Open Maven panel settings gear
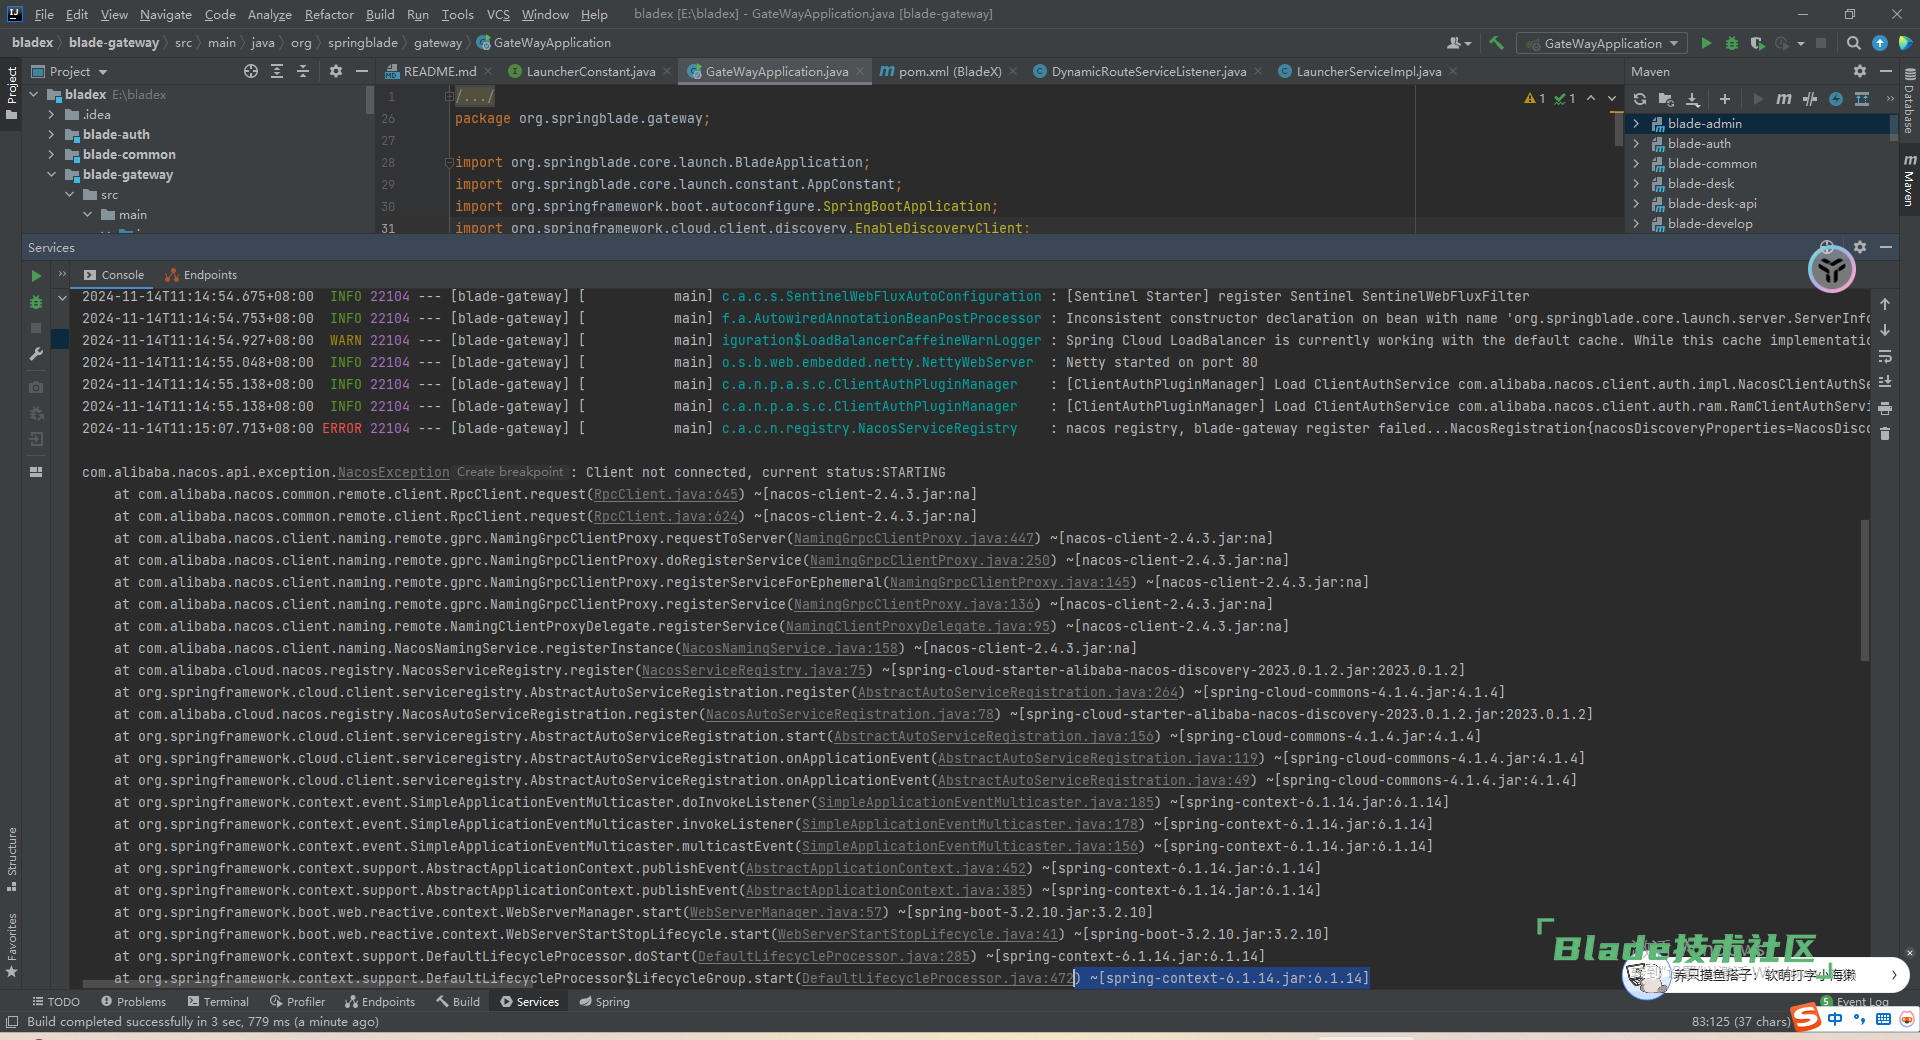This screenshot has height=1040, width=1920. click(1860, 71)
